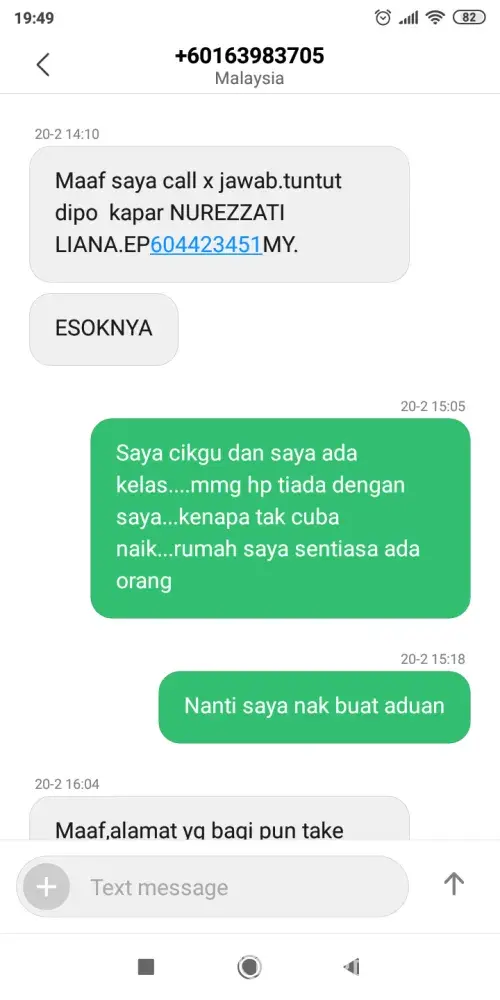Select the 'Saya cikgu dan saya ada' message
The image size is (500, 1000).
point(281,518)
